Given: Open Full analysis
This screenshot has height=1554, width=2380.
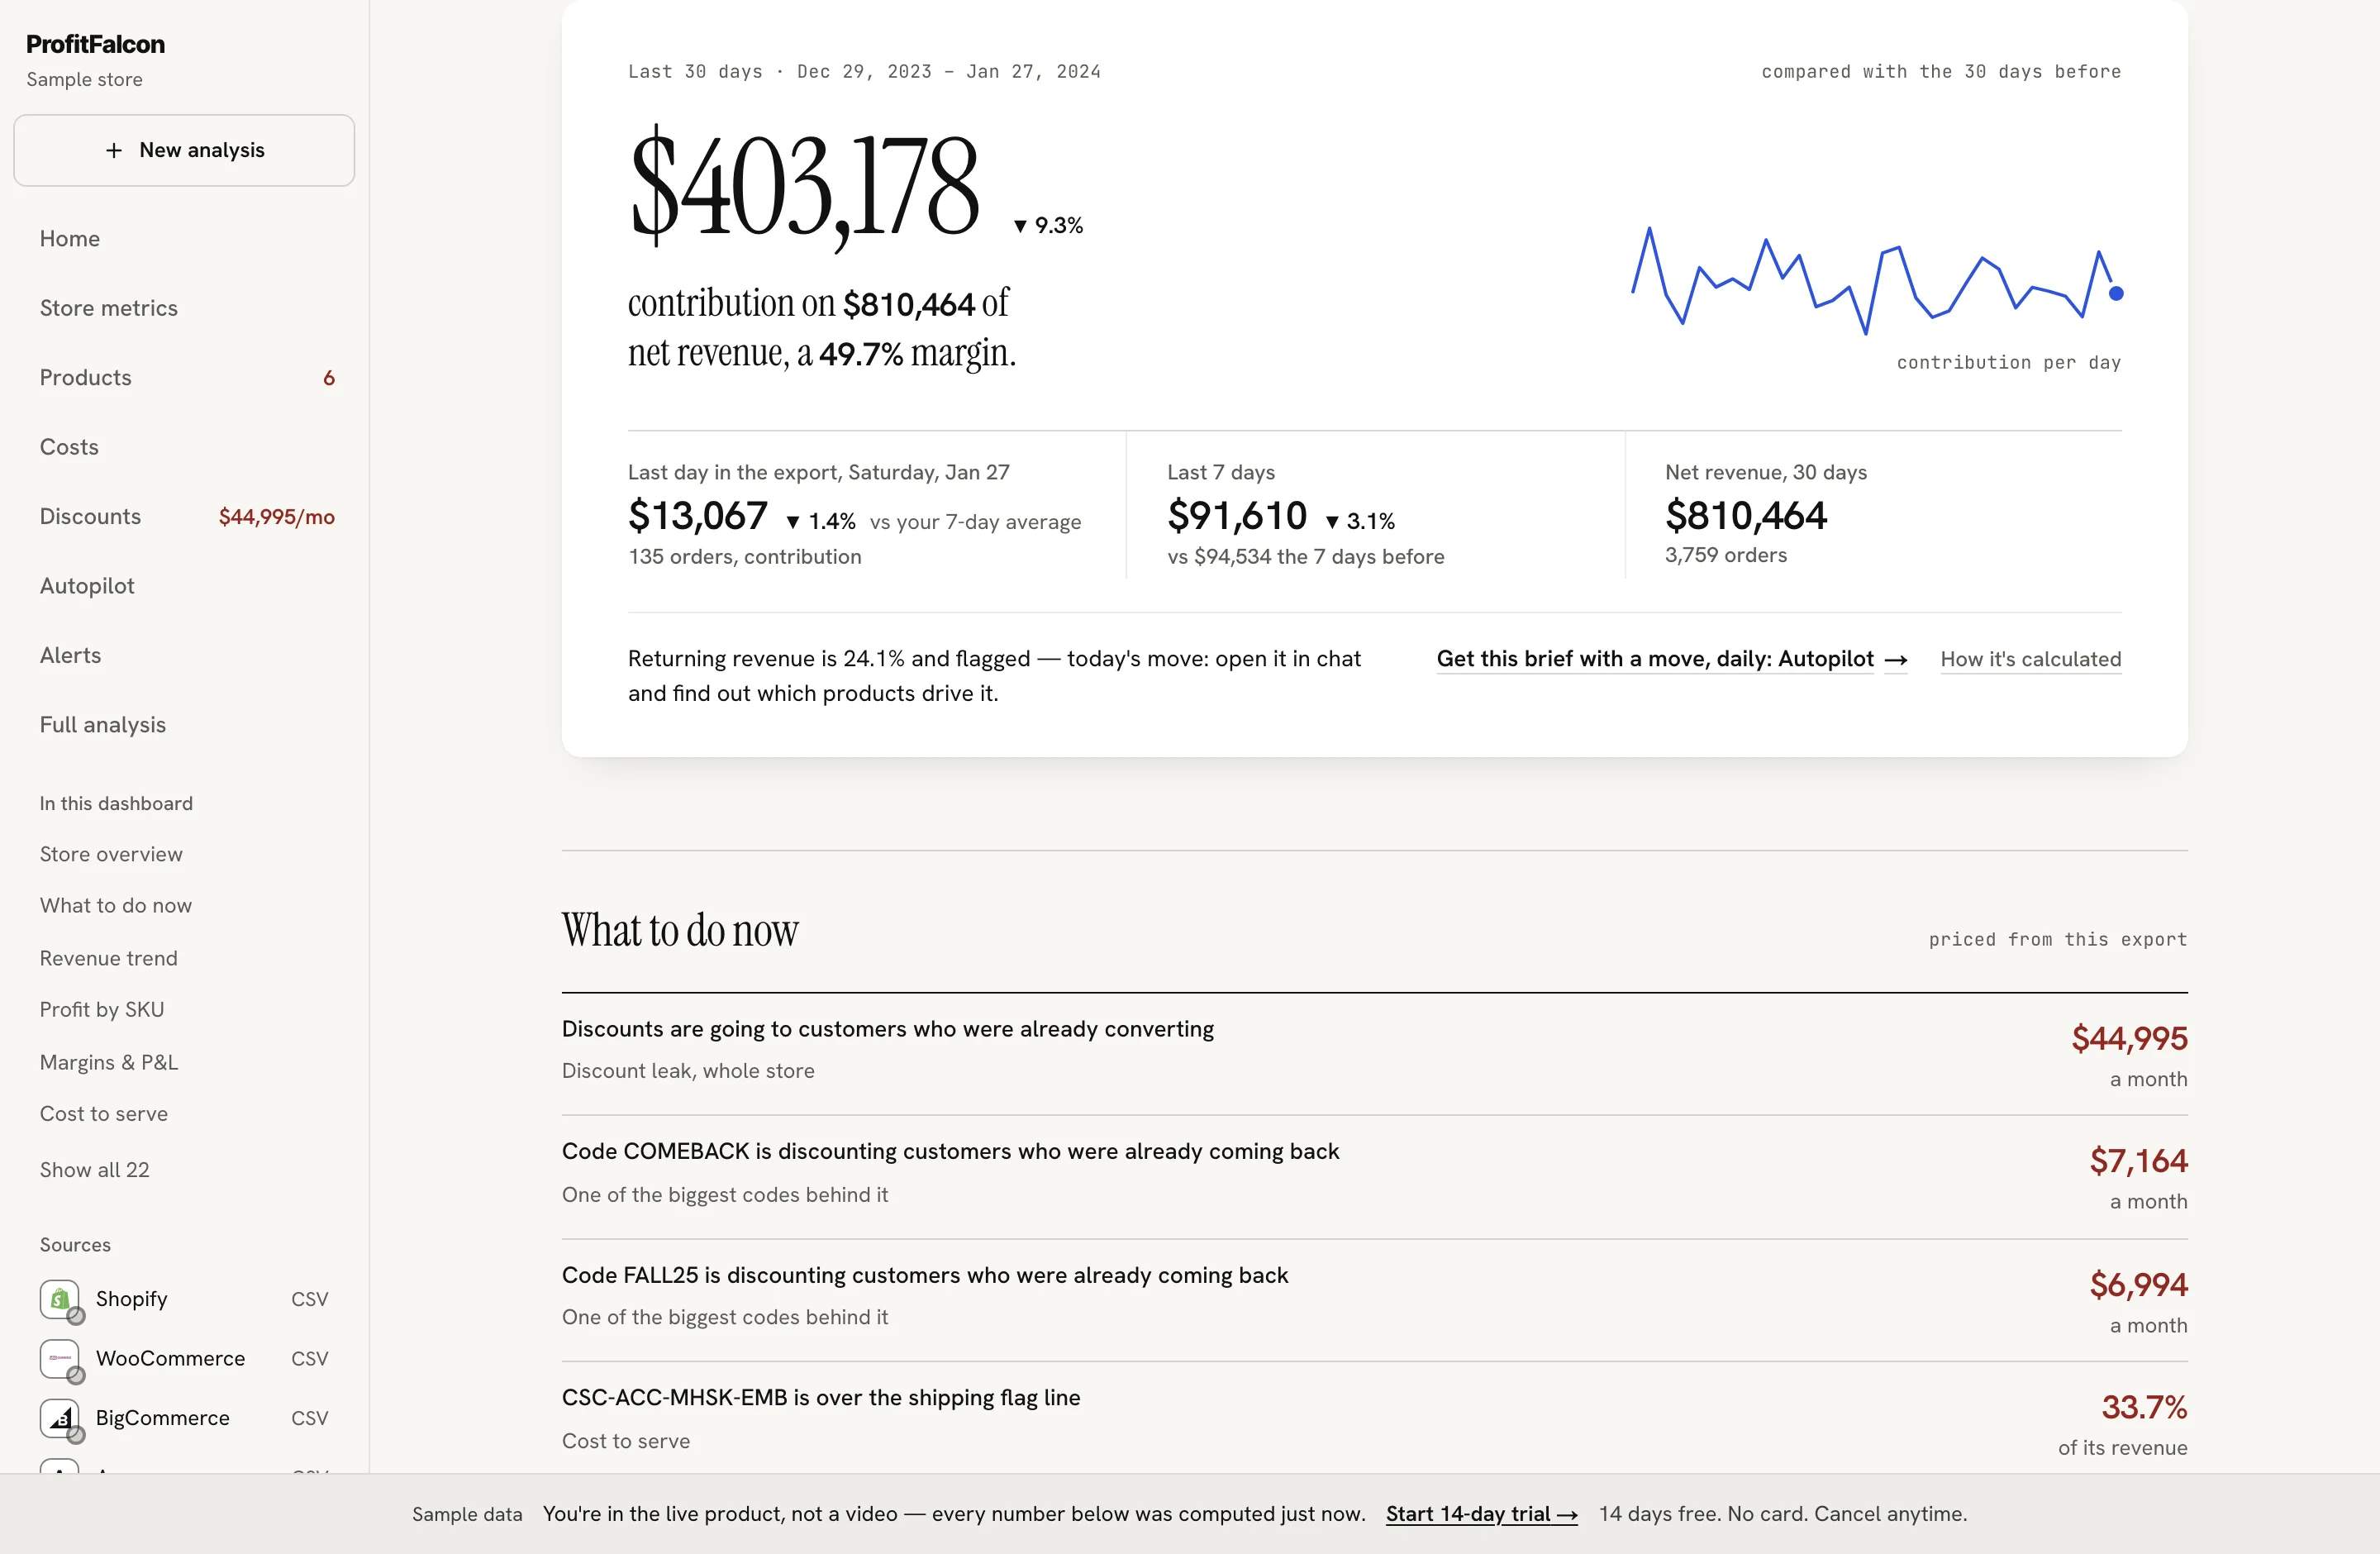Looking at the screenshot, I should (103, 725).
